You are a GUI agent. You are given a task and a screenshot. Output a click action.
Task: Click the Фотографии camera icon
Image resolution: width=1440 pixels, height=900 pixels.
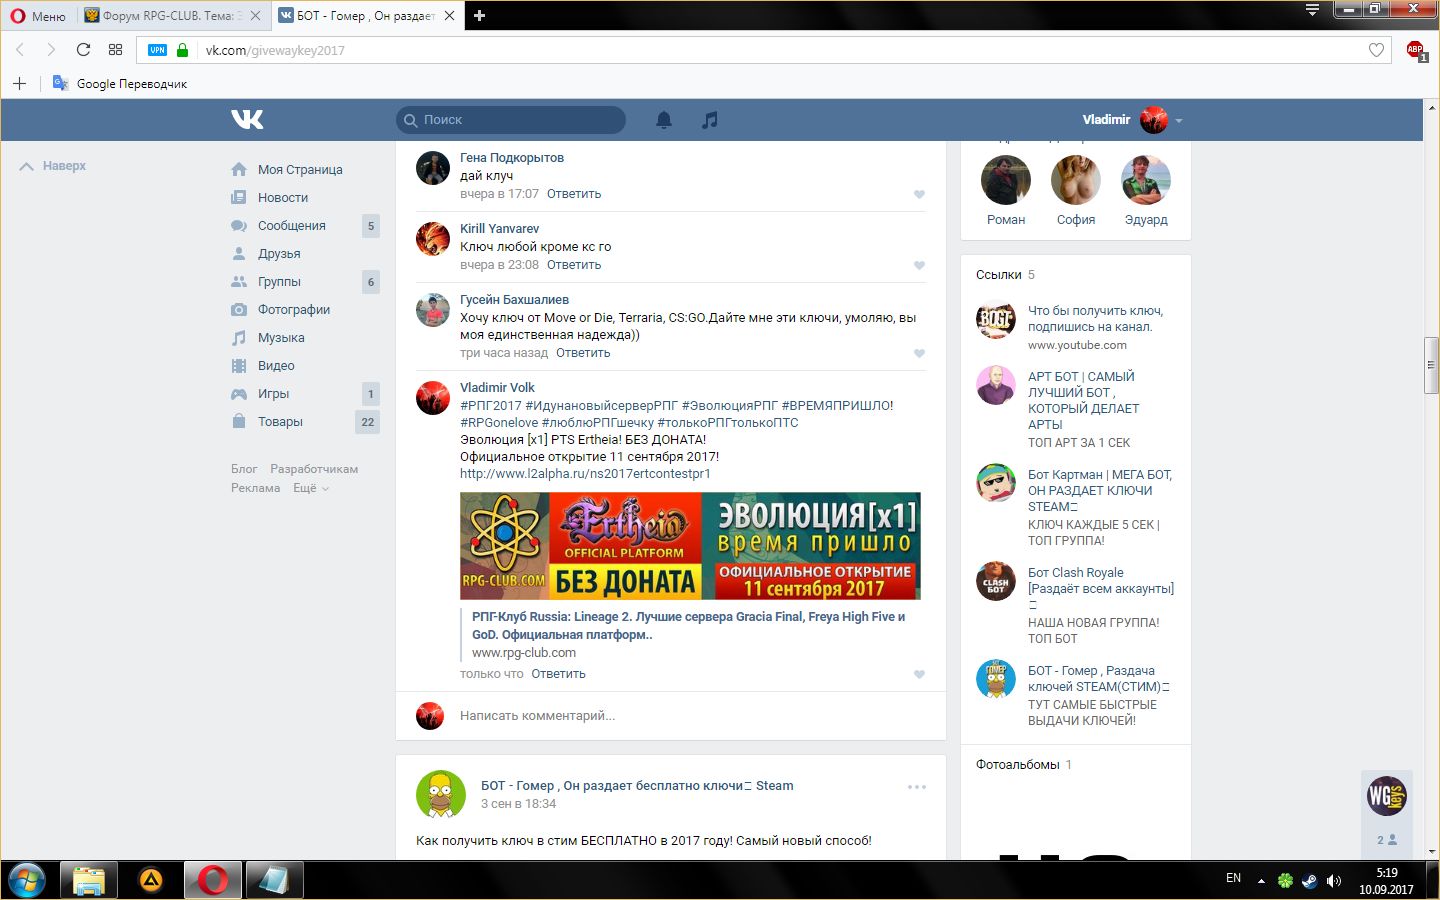239,310
